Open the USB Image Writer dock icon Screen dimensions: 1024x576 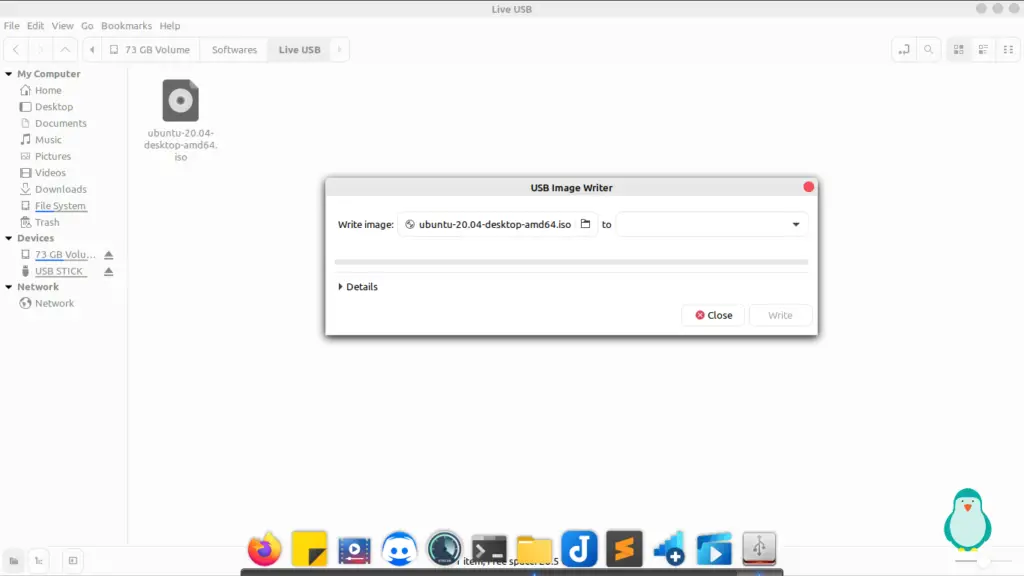[759, 549]
